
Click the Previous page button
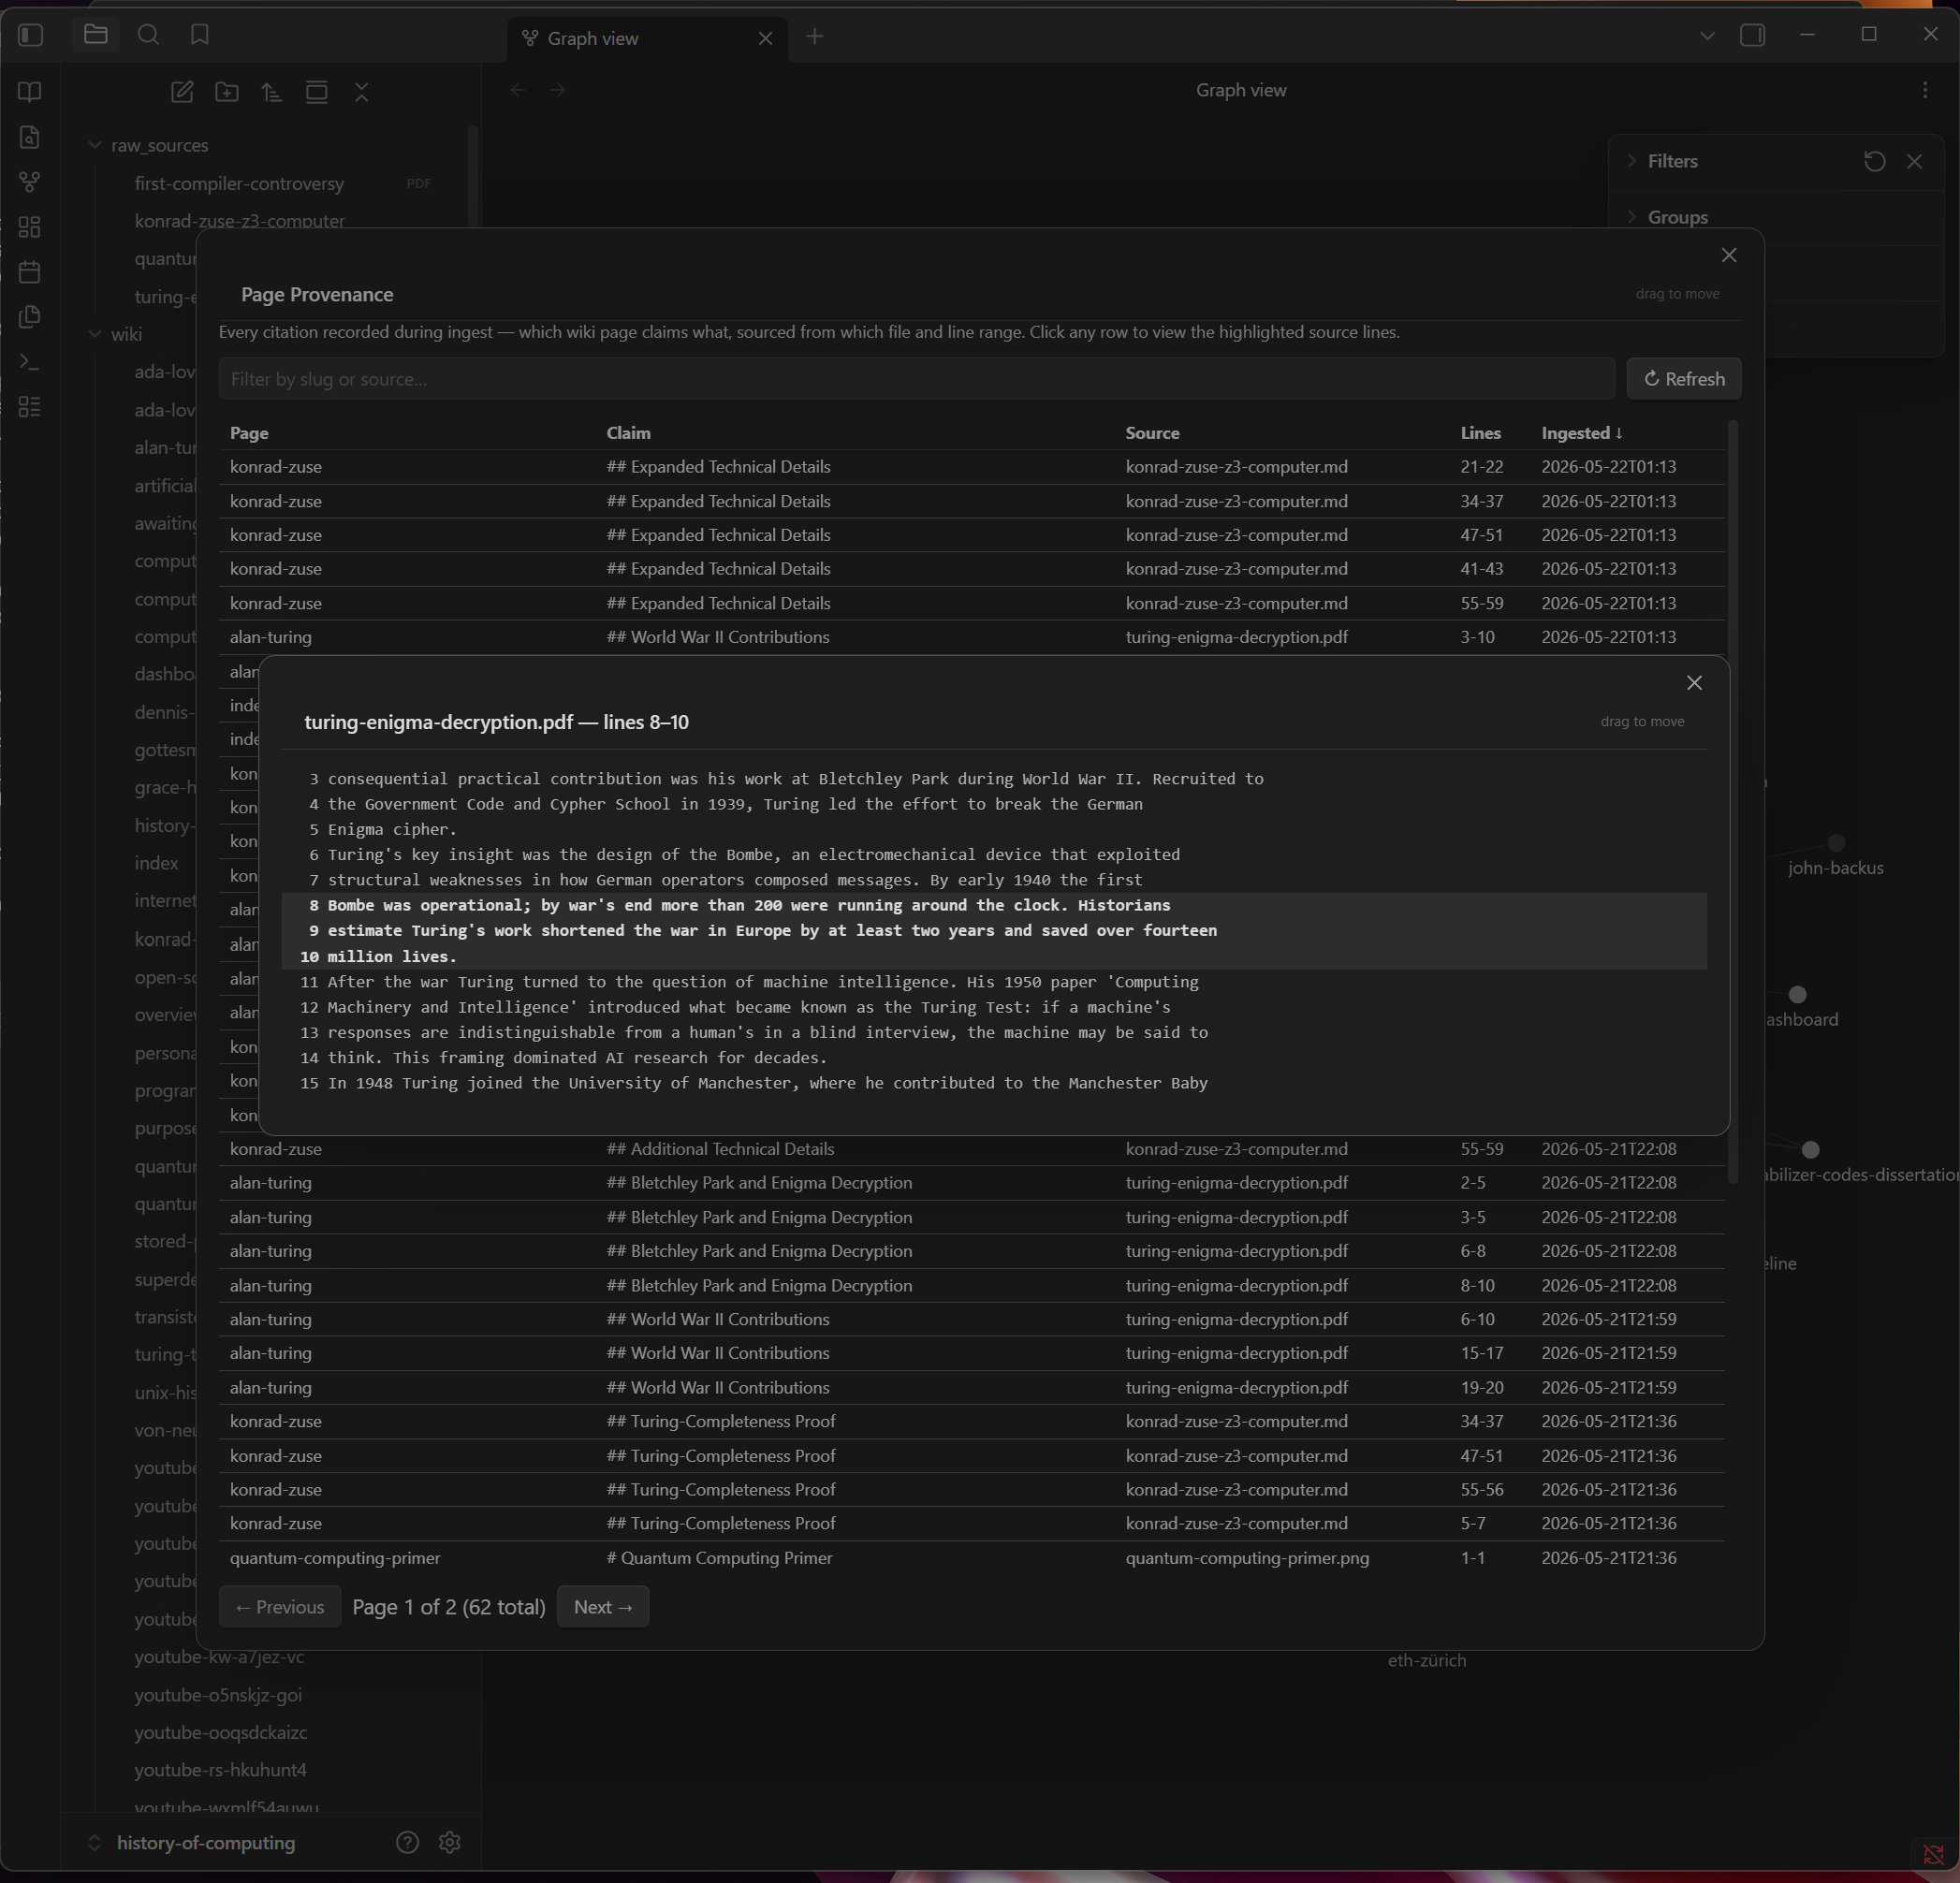[x=280, y=1607]
